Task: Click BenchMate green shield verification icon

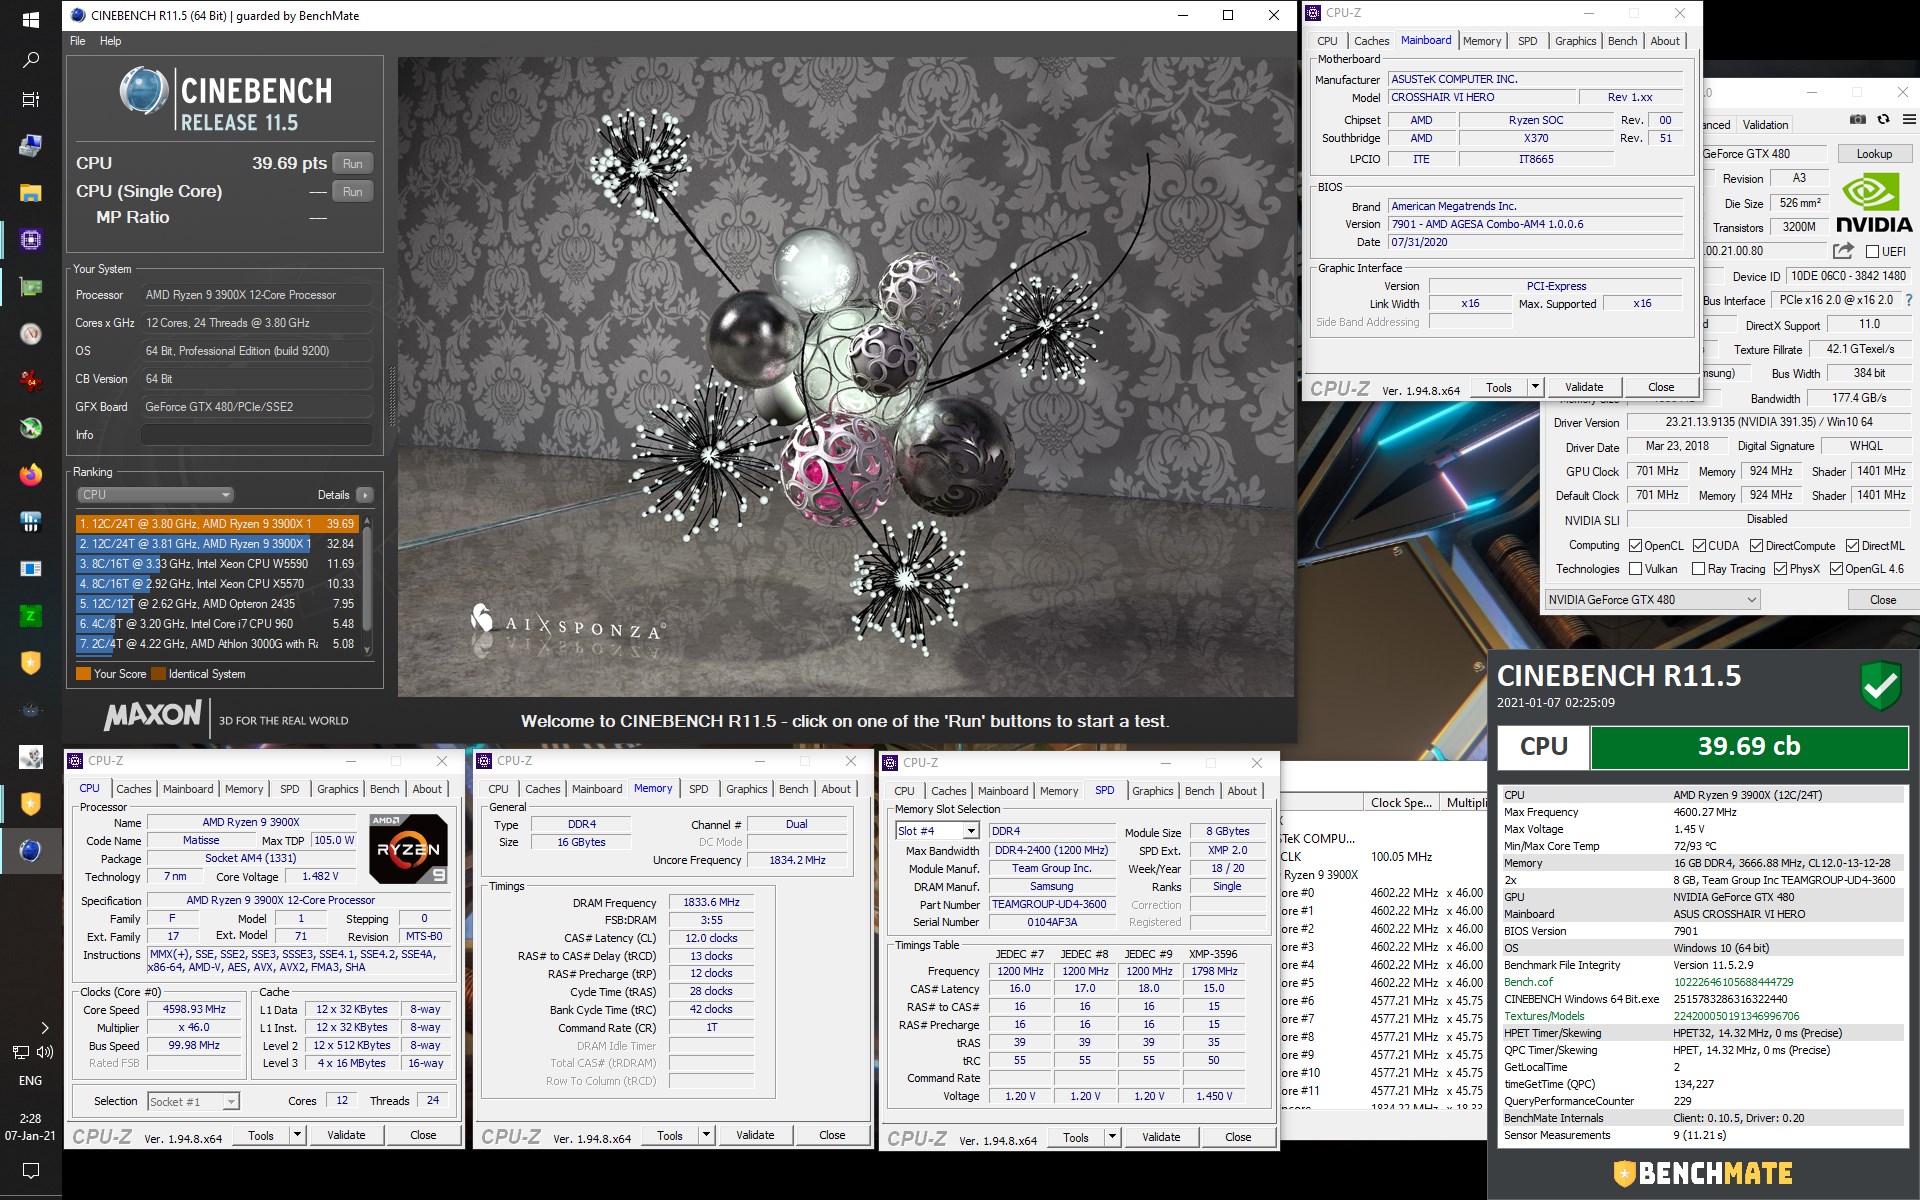Action: click(1880, 686)
